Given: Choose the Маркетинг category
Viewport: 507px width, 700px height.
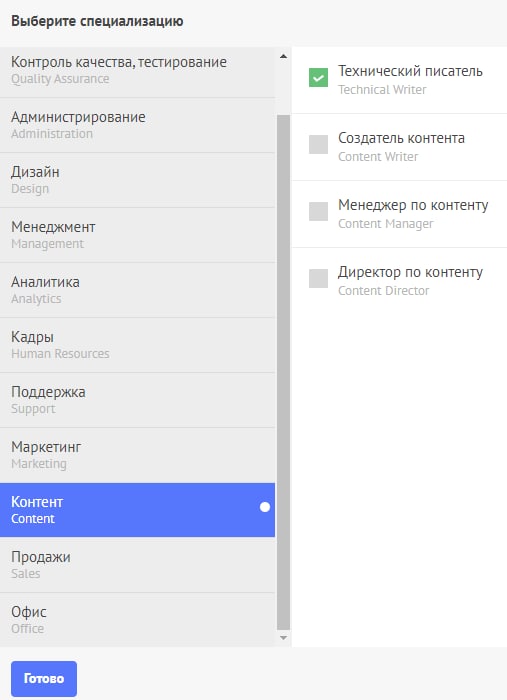Looking at the screenshot, I should coord(137,455).
